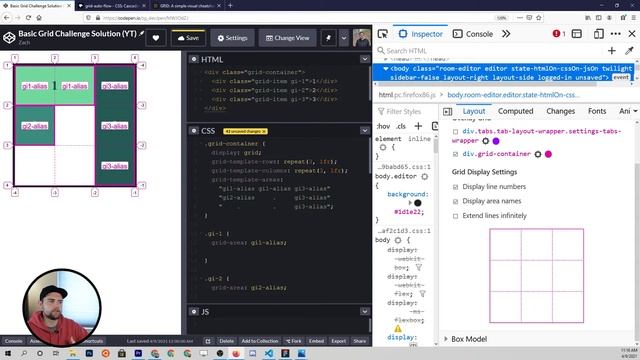Select node icon beside div.grid-container

pyautogui.click(x=538, y=154)
